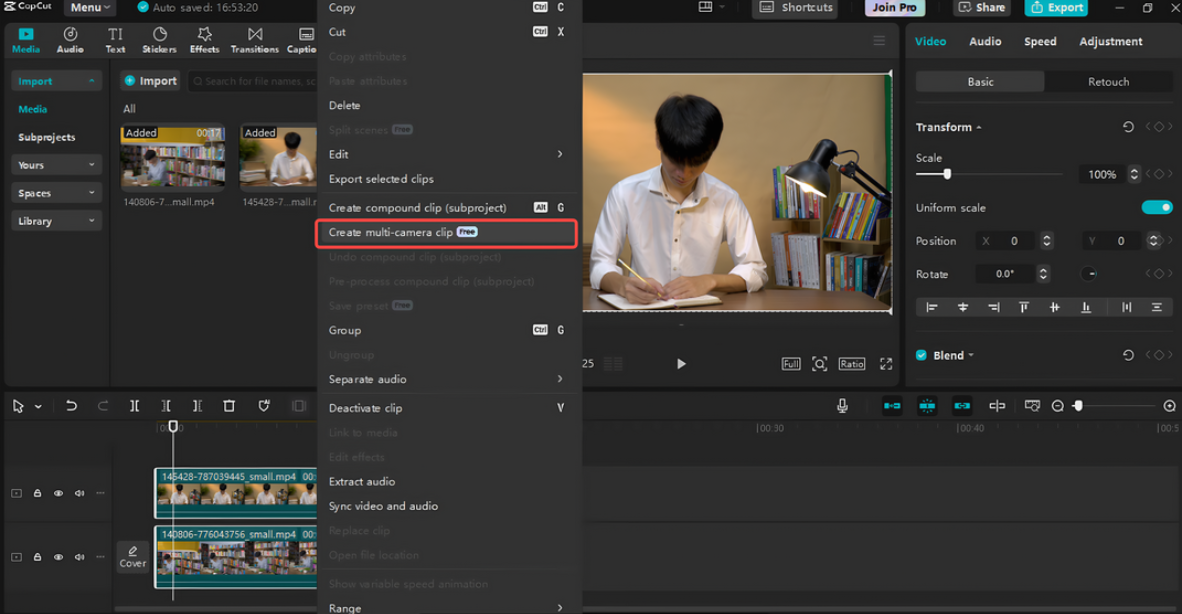Open the Edit submenu in context menu
The width and height of the screenshot is (1182, 614).
click(x=448, y=154)
